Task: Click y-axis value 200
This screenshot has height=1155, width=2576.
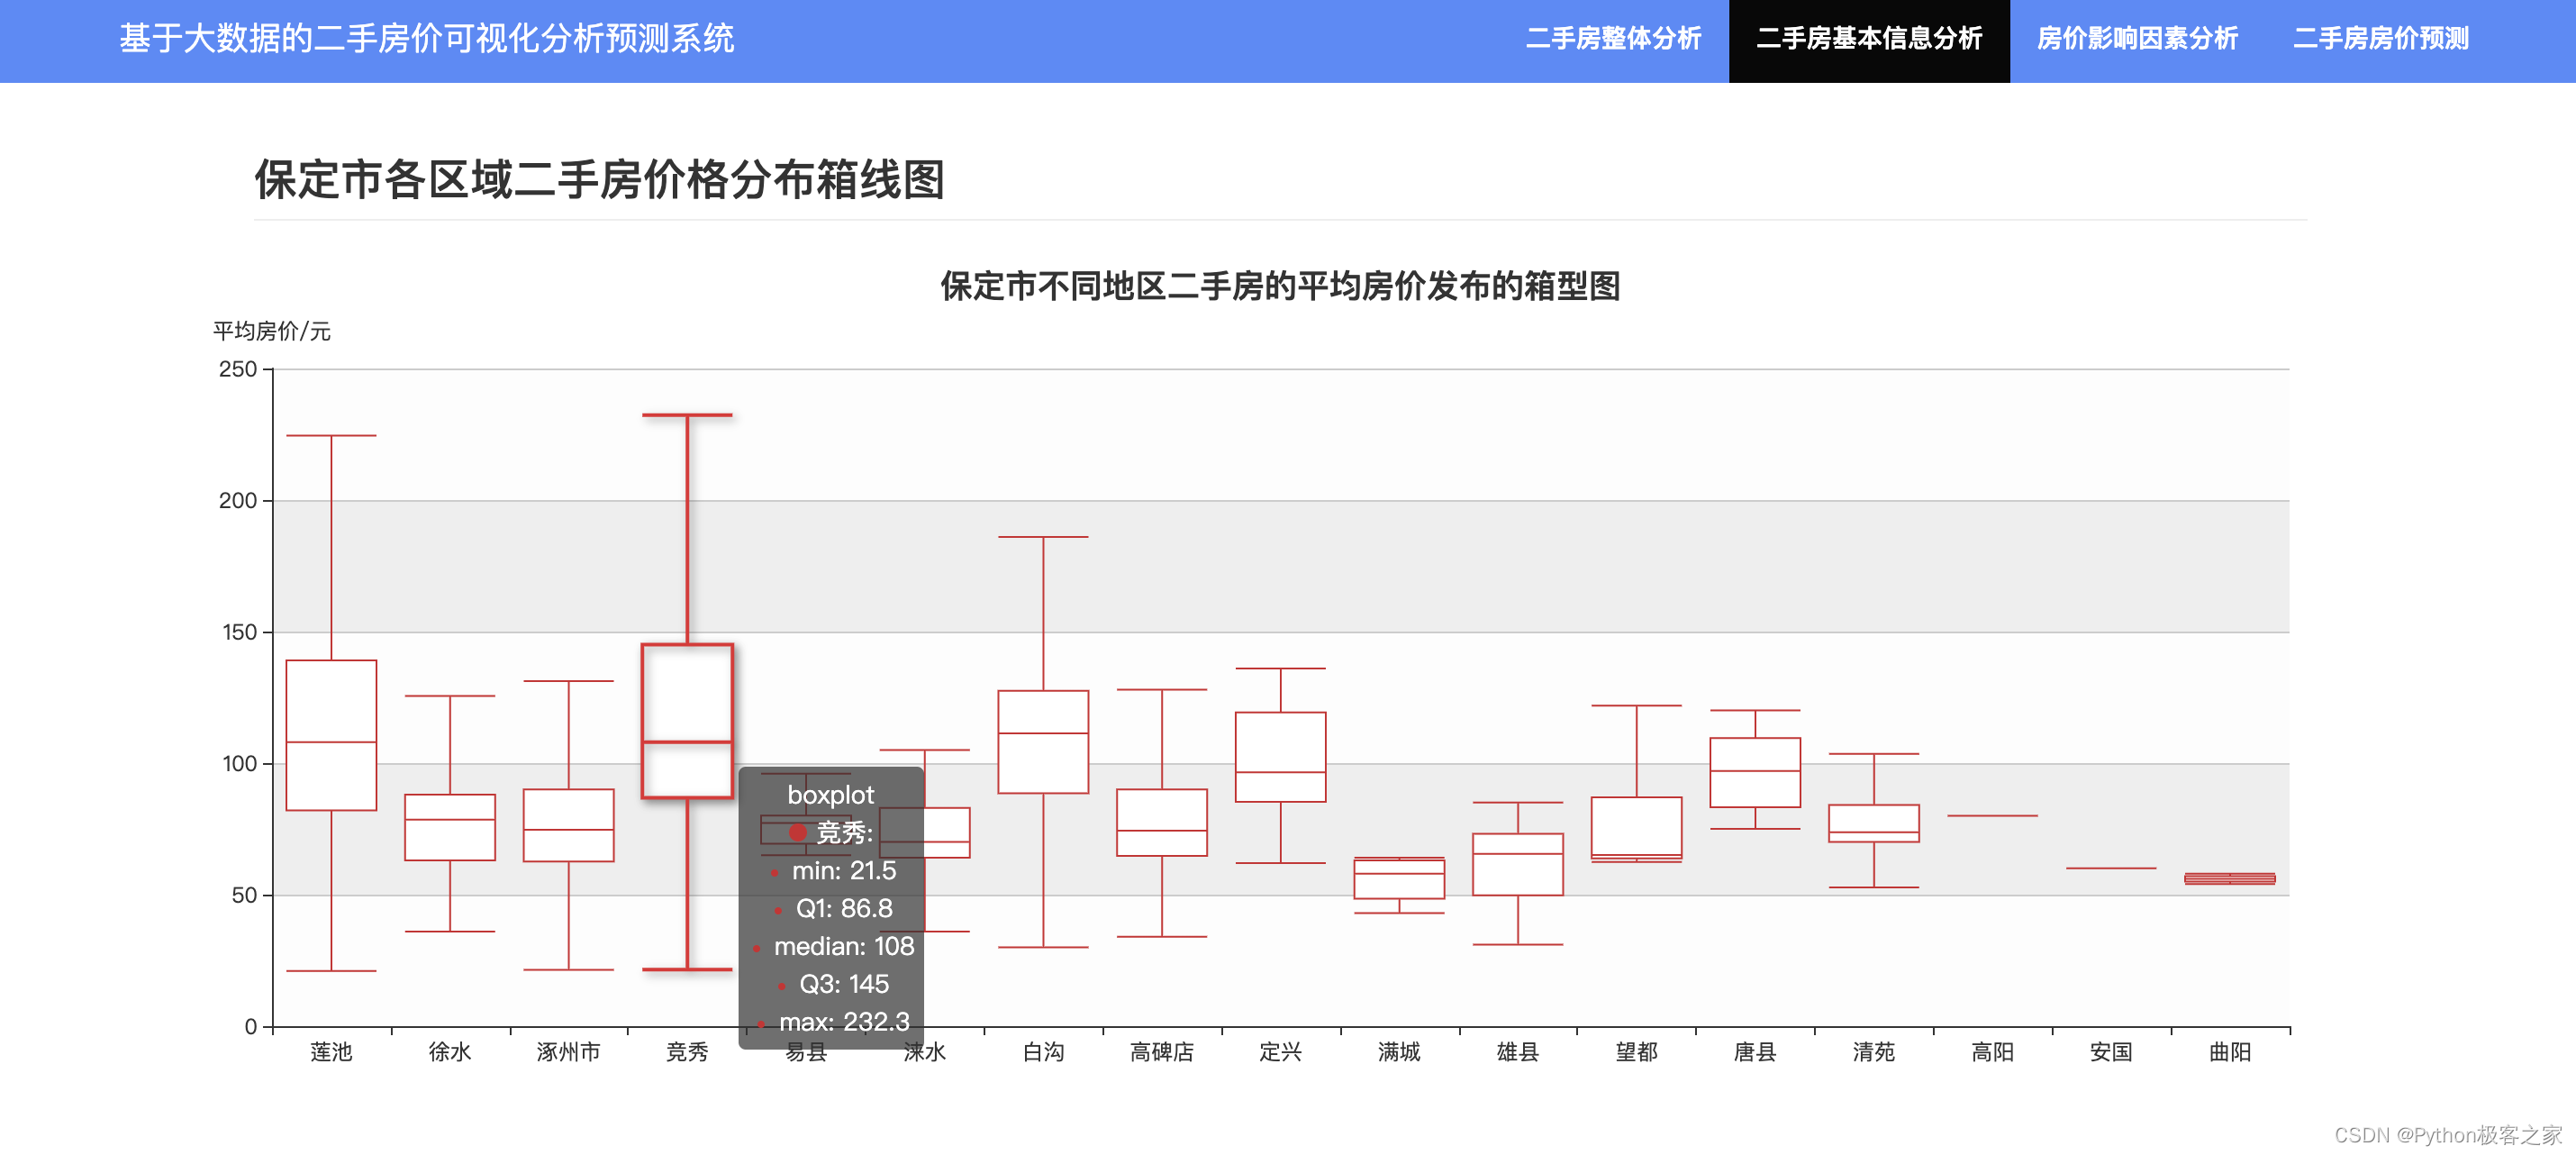Action: click(x=238, y=501)
